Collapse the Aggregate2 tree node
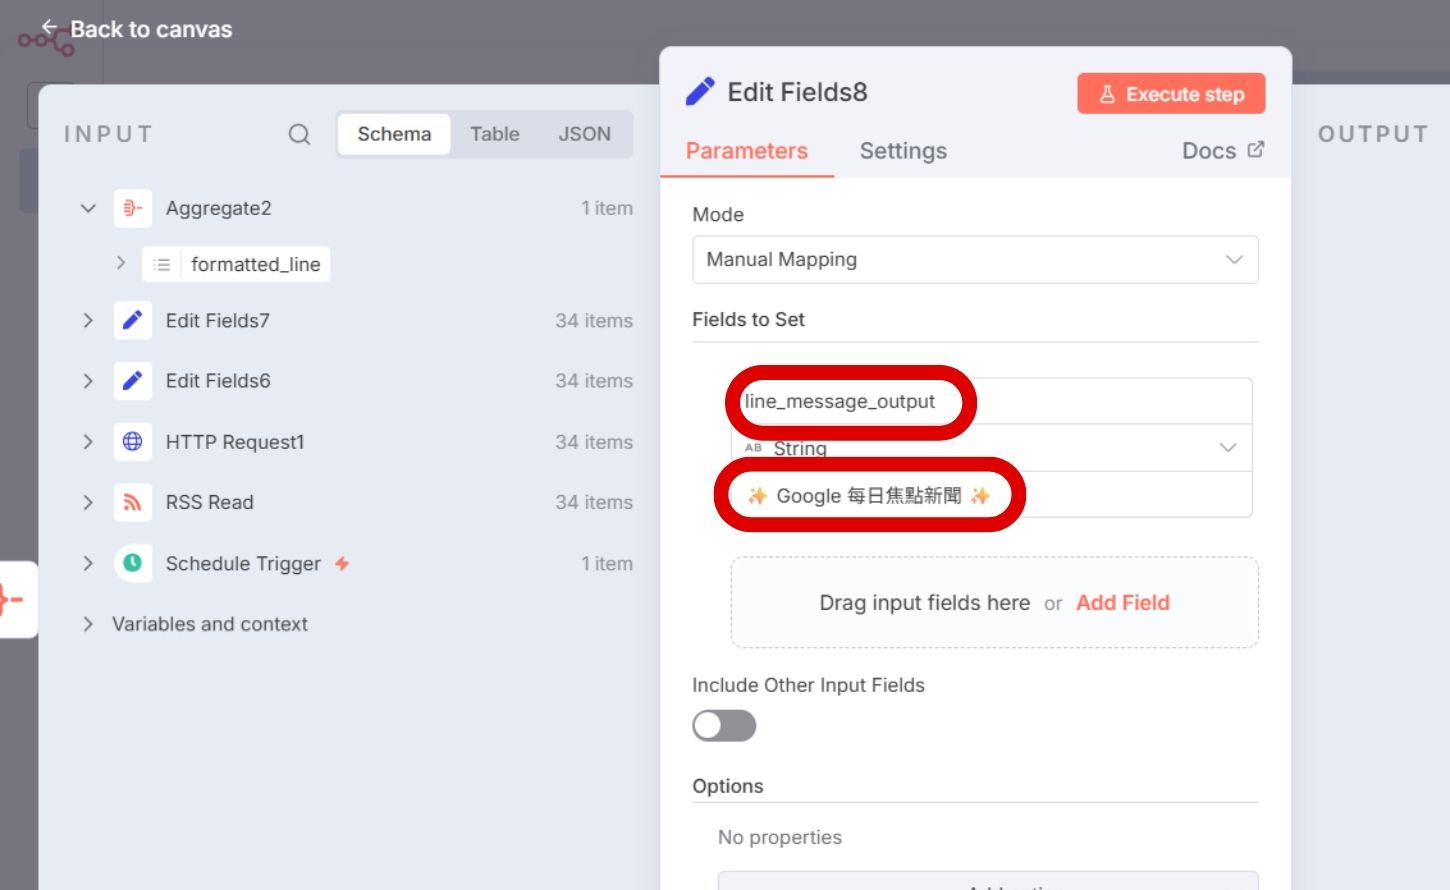 pyautogui.click(x=88, y=208)
